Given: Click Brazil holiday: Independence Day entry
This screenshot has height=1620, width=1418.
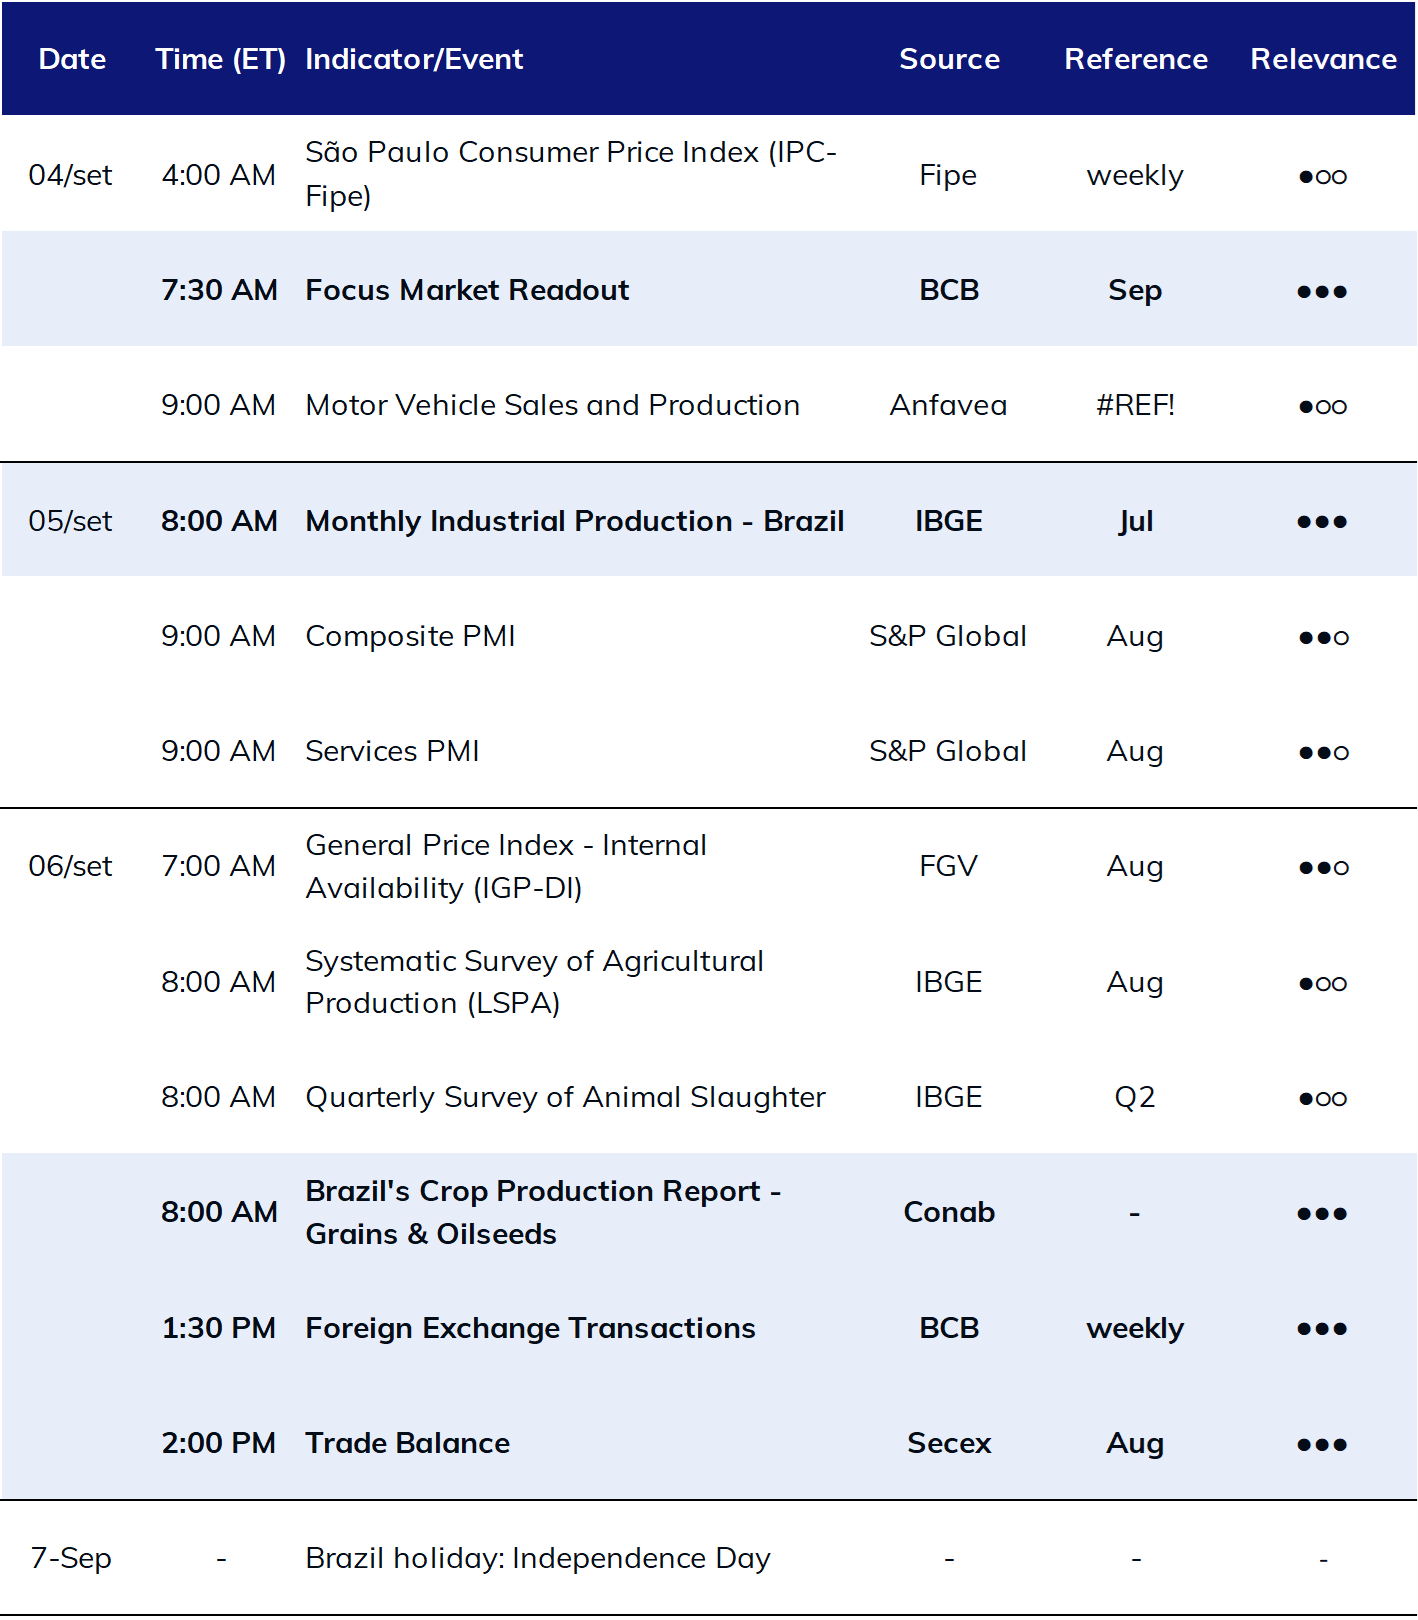Looking at the screenshot, I should tap(537, 1558).
